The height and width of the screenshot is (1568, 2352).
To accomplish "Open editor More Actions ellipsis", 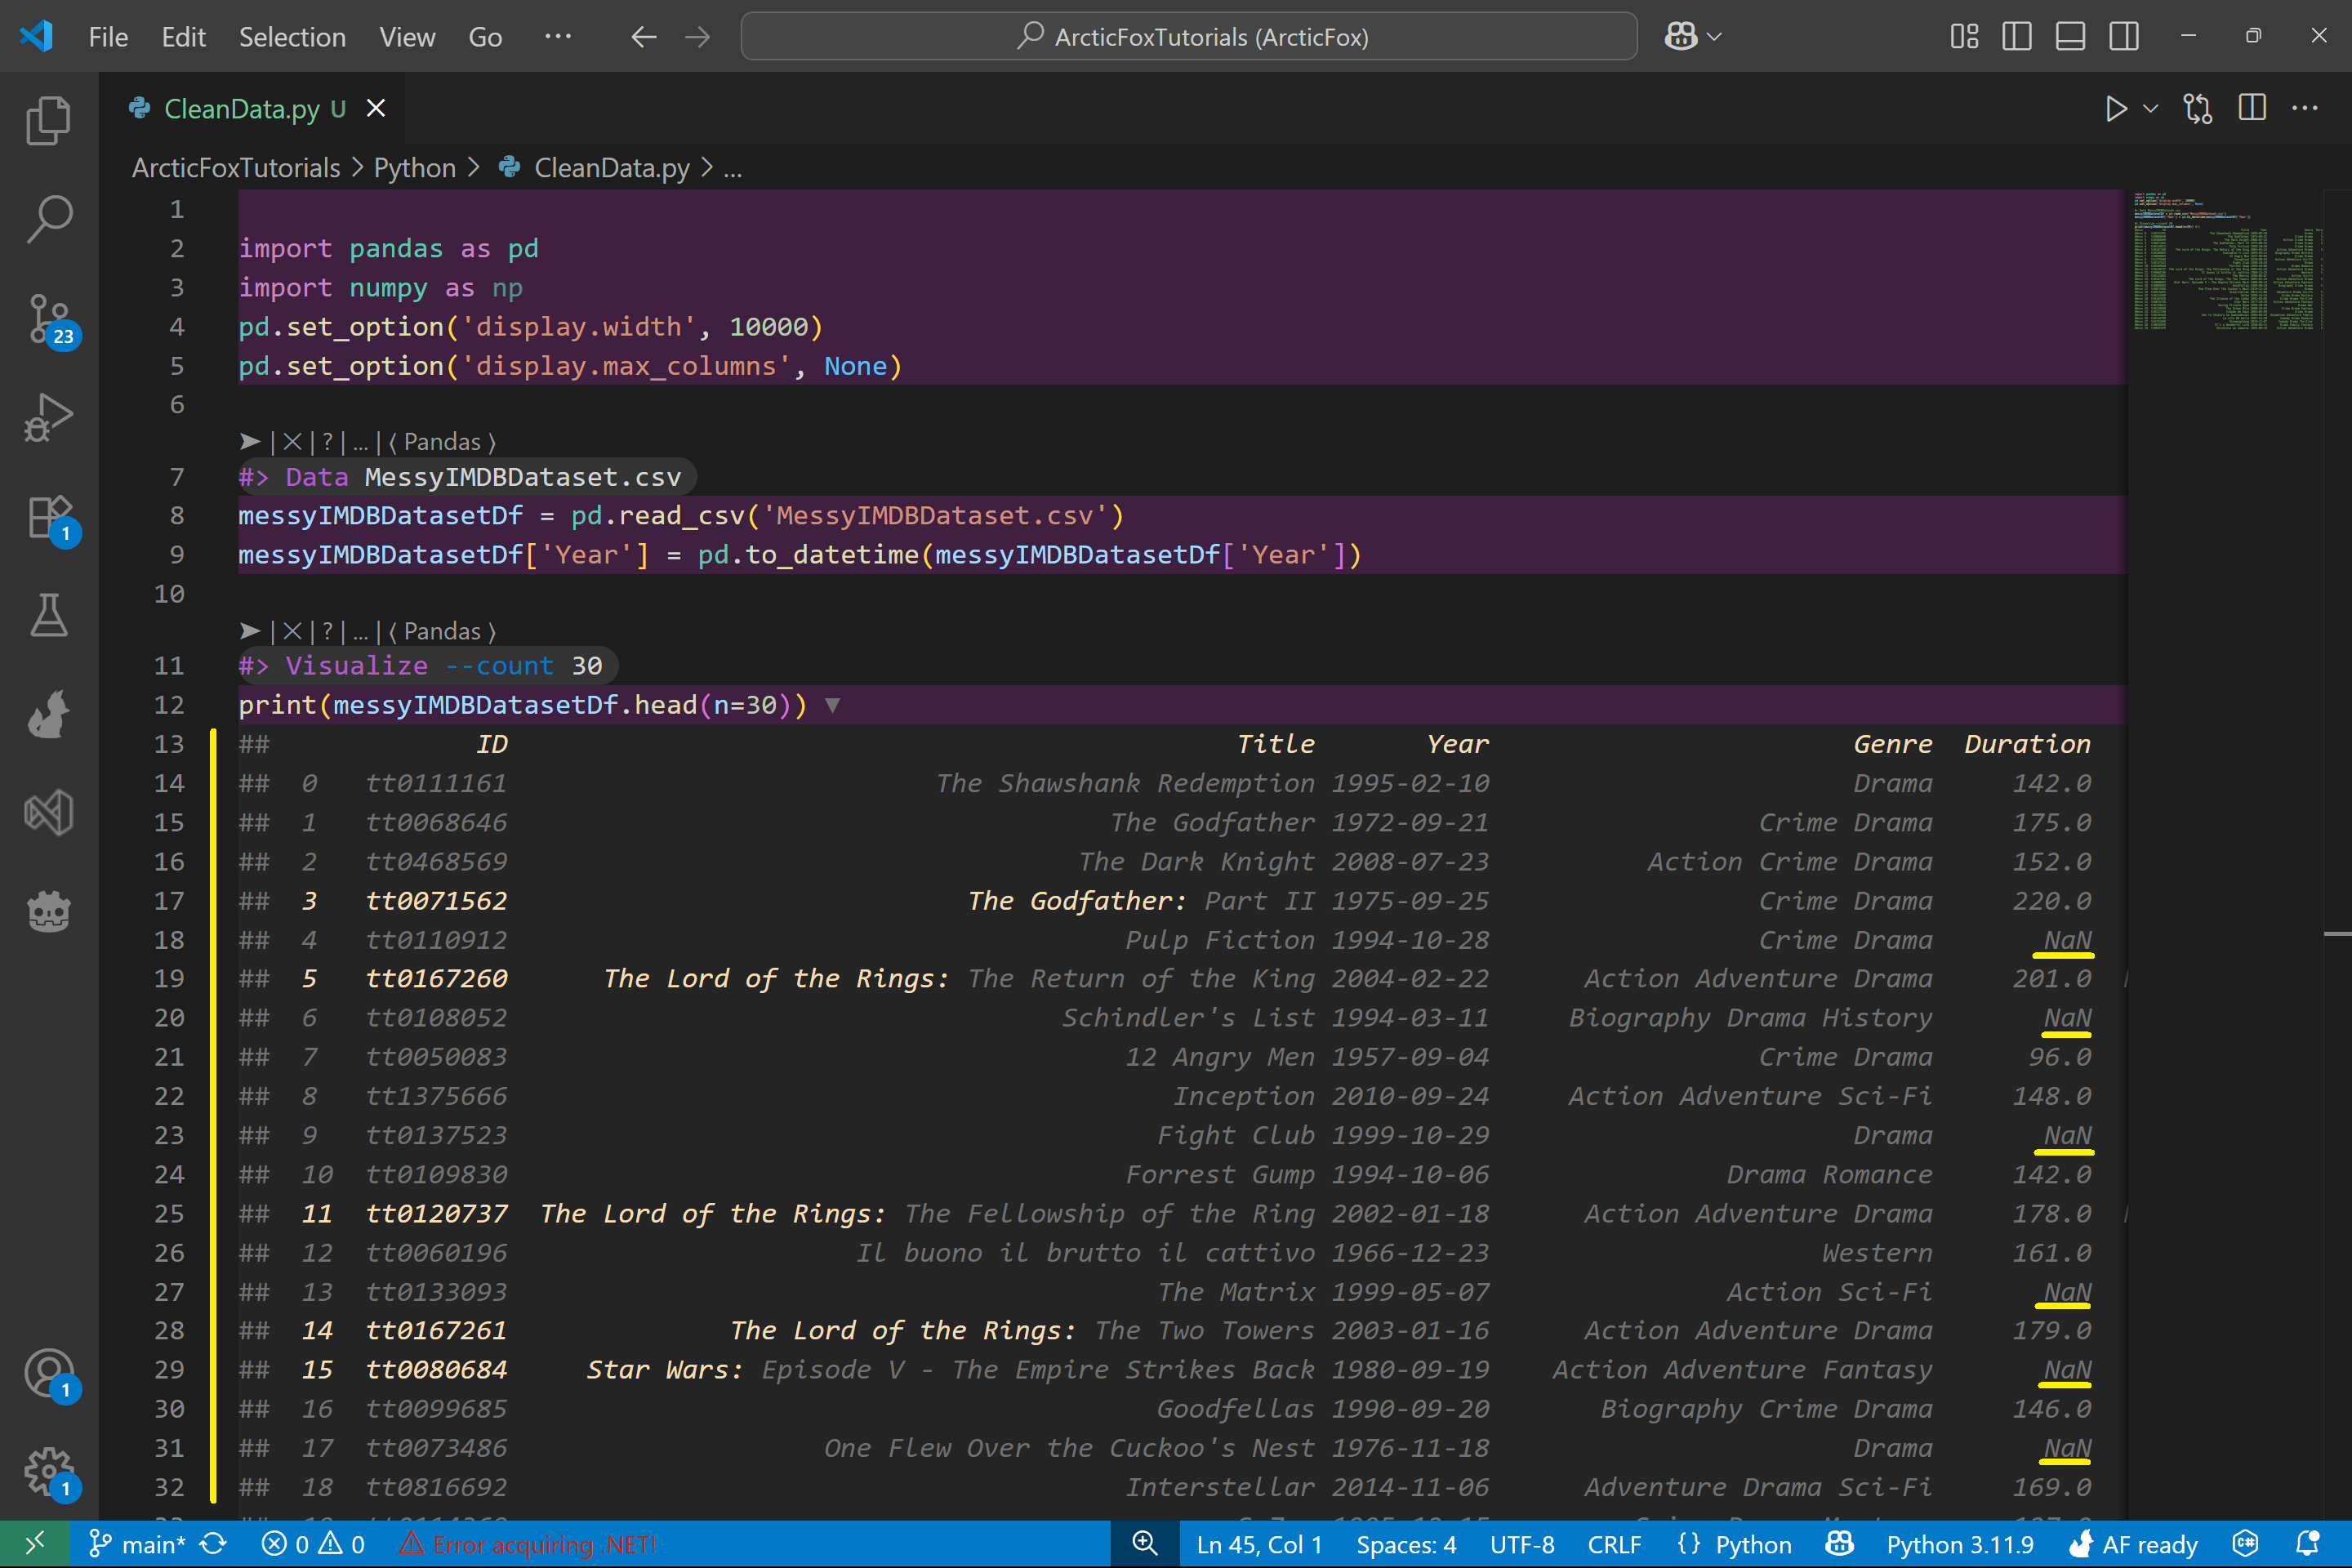I will click(x=2305, y=108).
